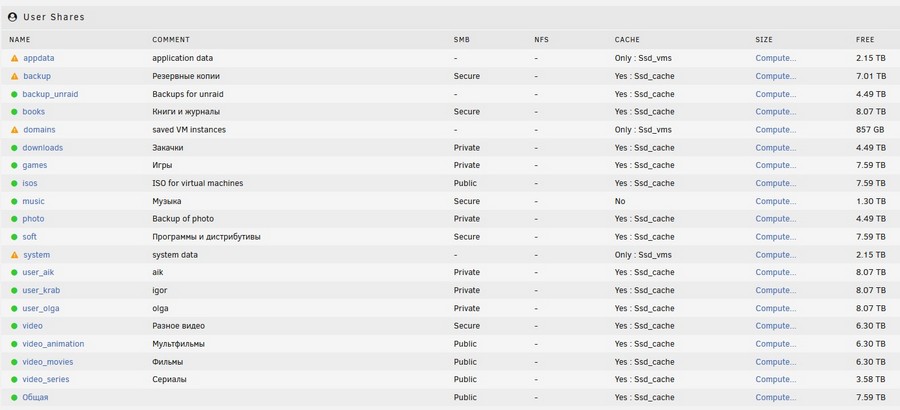The image size is (900, 410).
Task: Click the Size column header
Action: (764, 40)
